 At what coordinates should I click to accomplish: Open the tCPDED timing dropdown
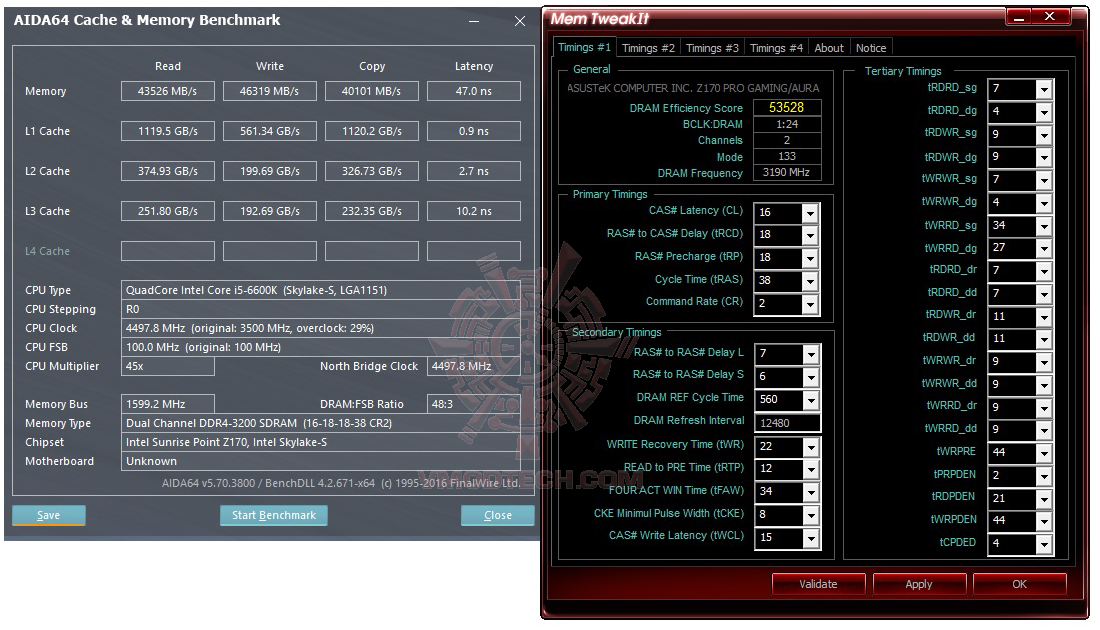(x=1044, y=543)
